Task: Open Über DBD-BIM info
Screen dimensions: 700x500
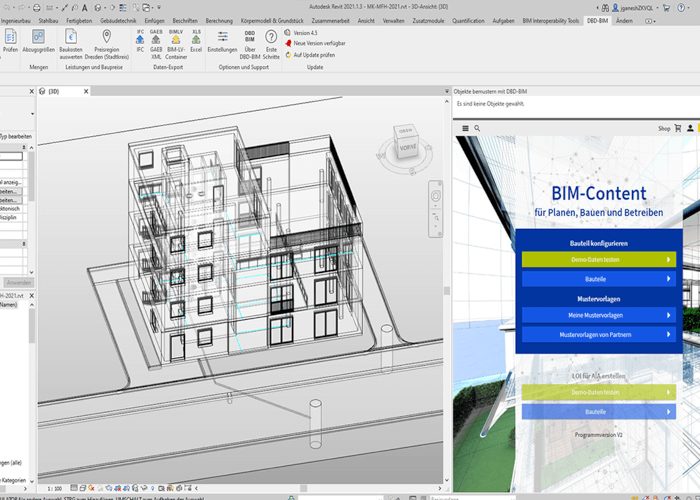Action: click(x=250, y=44)
